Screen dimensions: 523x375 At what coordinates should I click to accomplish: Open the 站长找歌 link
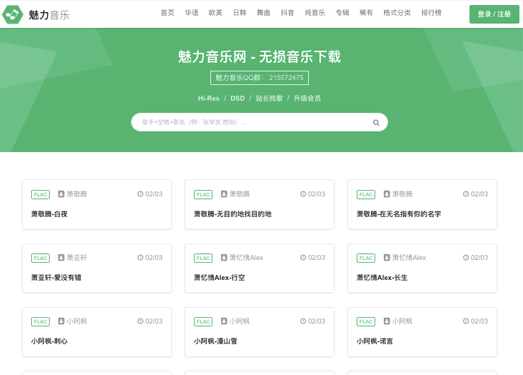click(x=269, y=98)
